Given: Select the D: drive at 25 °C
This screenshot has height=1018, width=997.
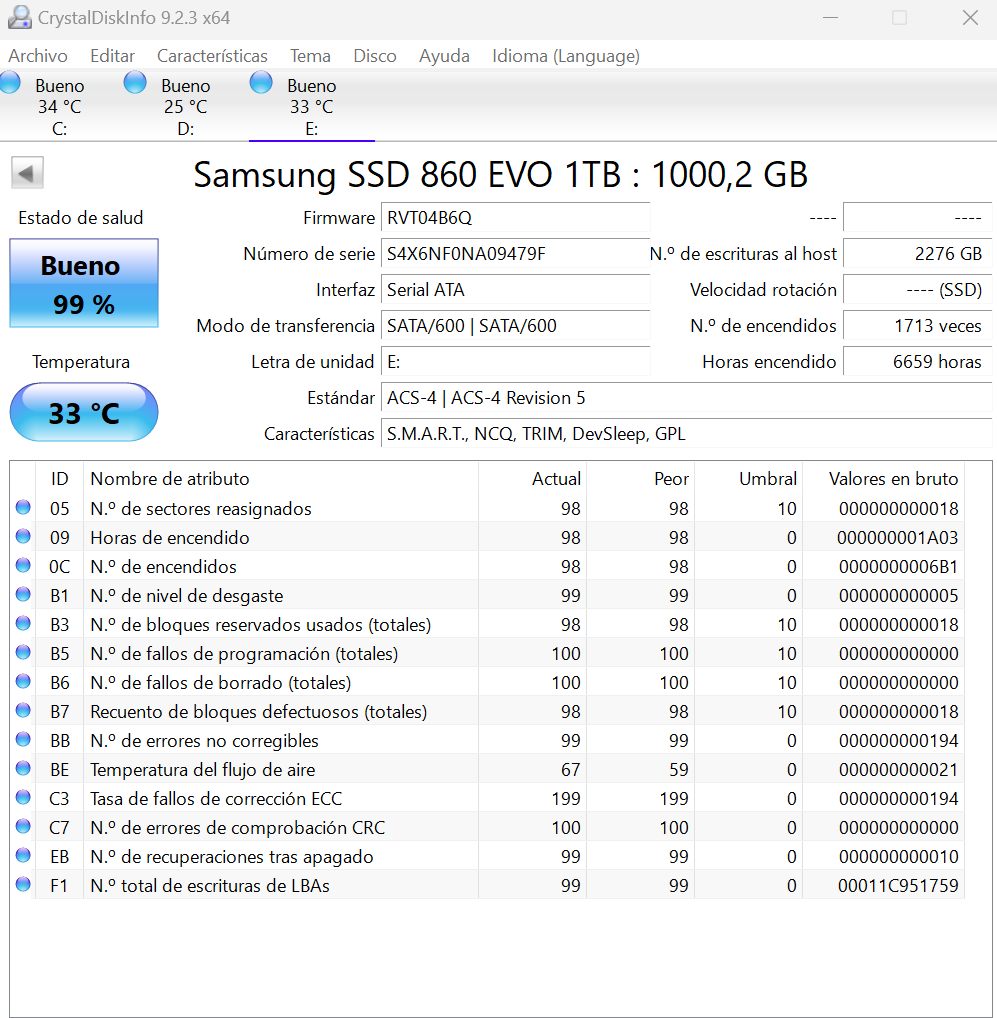Looking at the screenshot, I should pos(186,106).
